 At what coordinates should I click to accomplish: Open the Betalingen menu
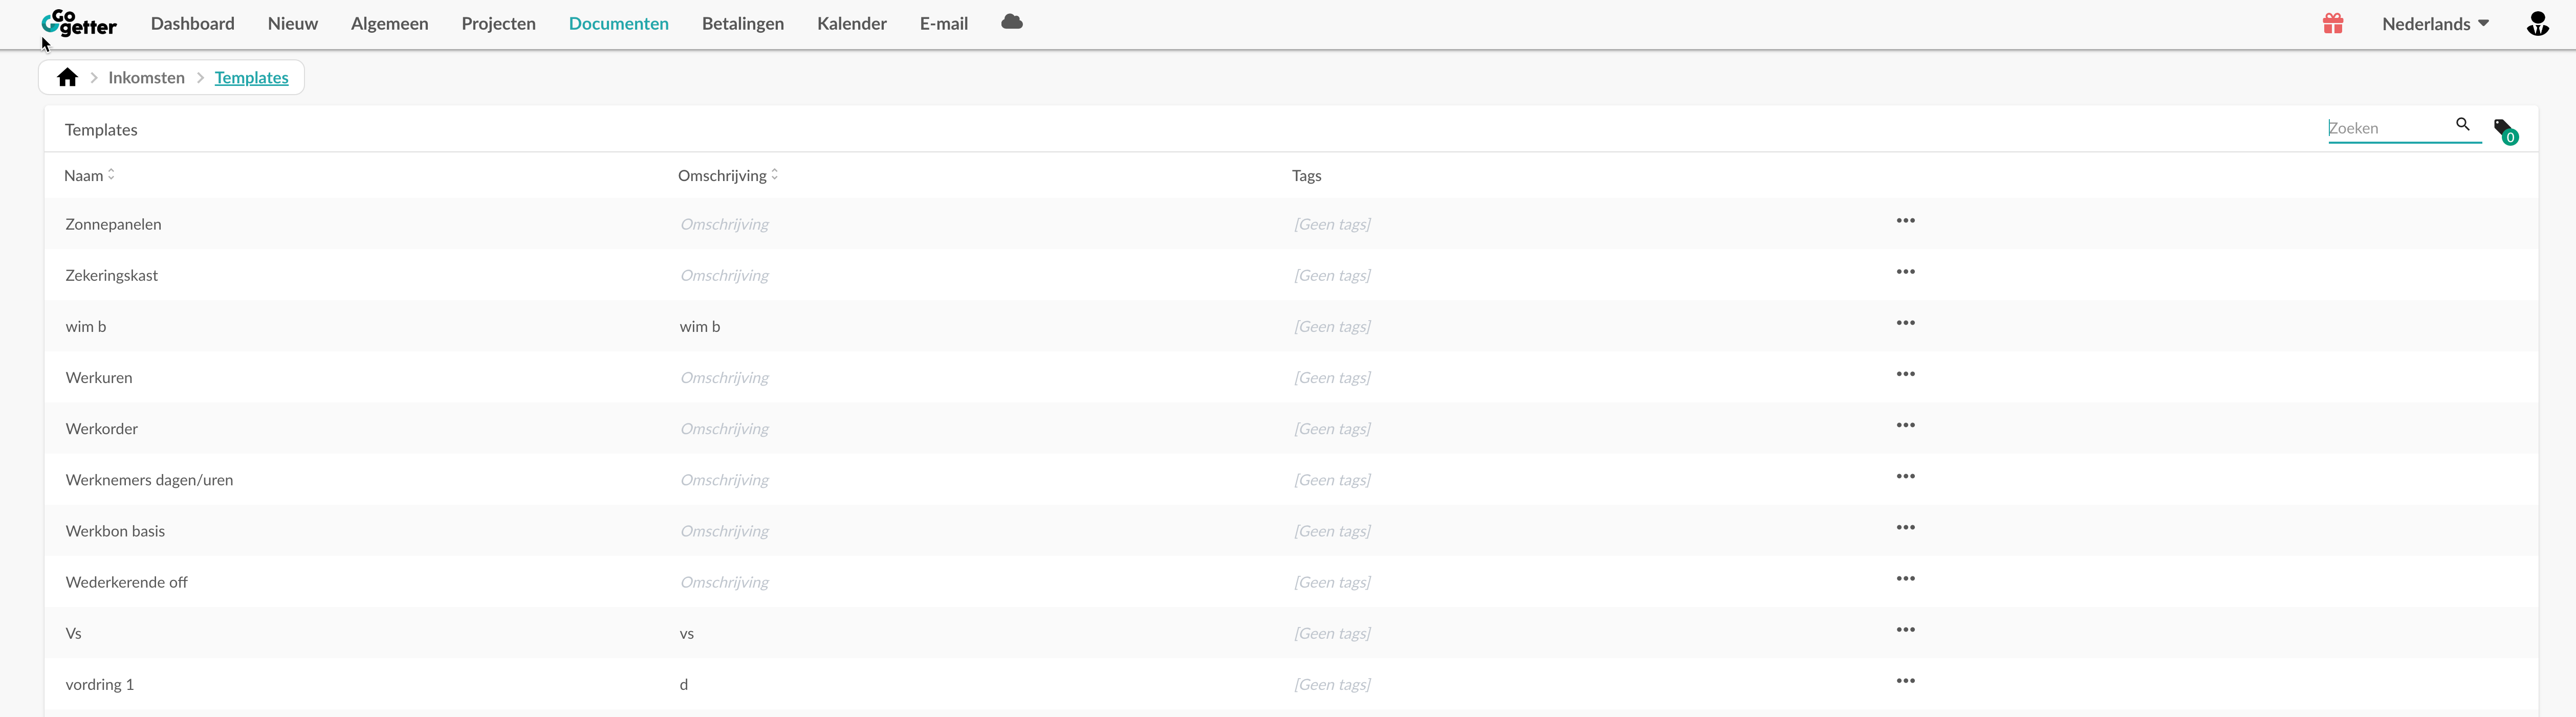click(x=743, y=23)
